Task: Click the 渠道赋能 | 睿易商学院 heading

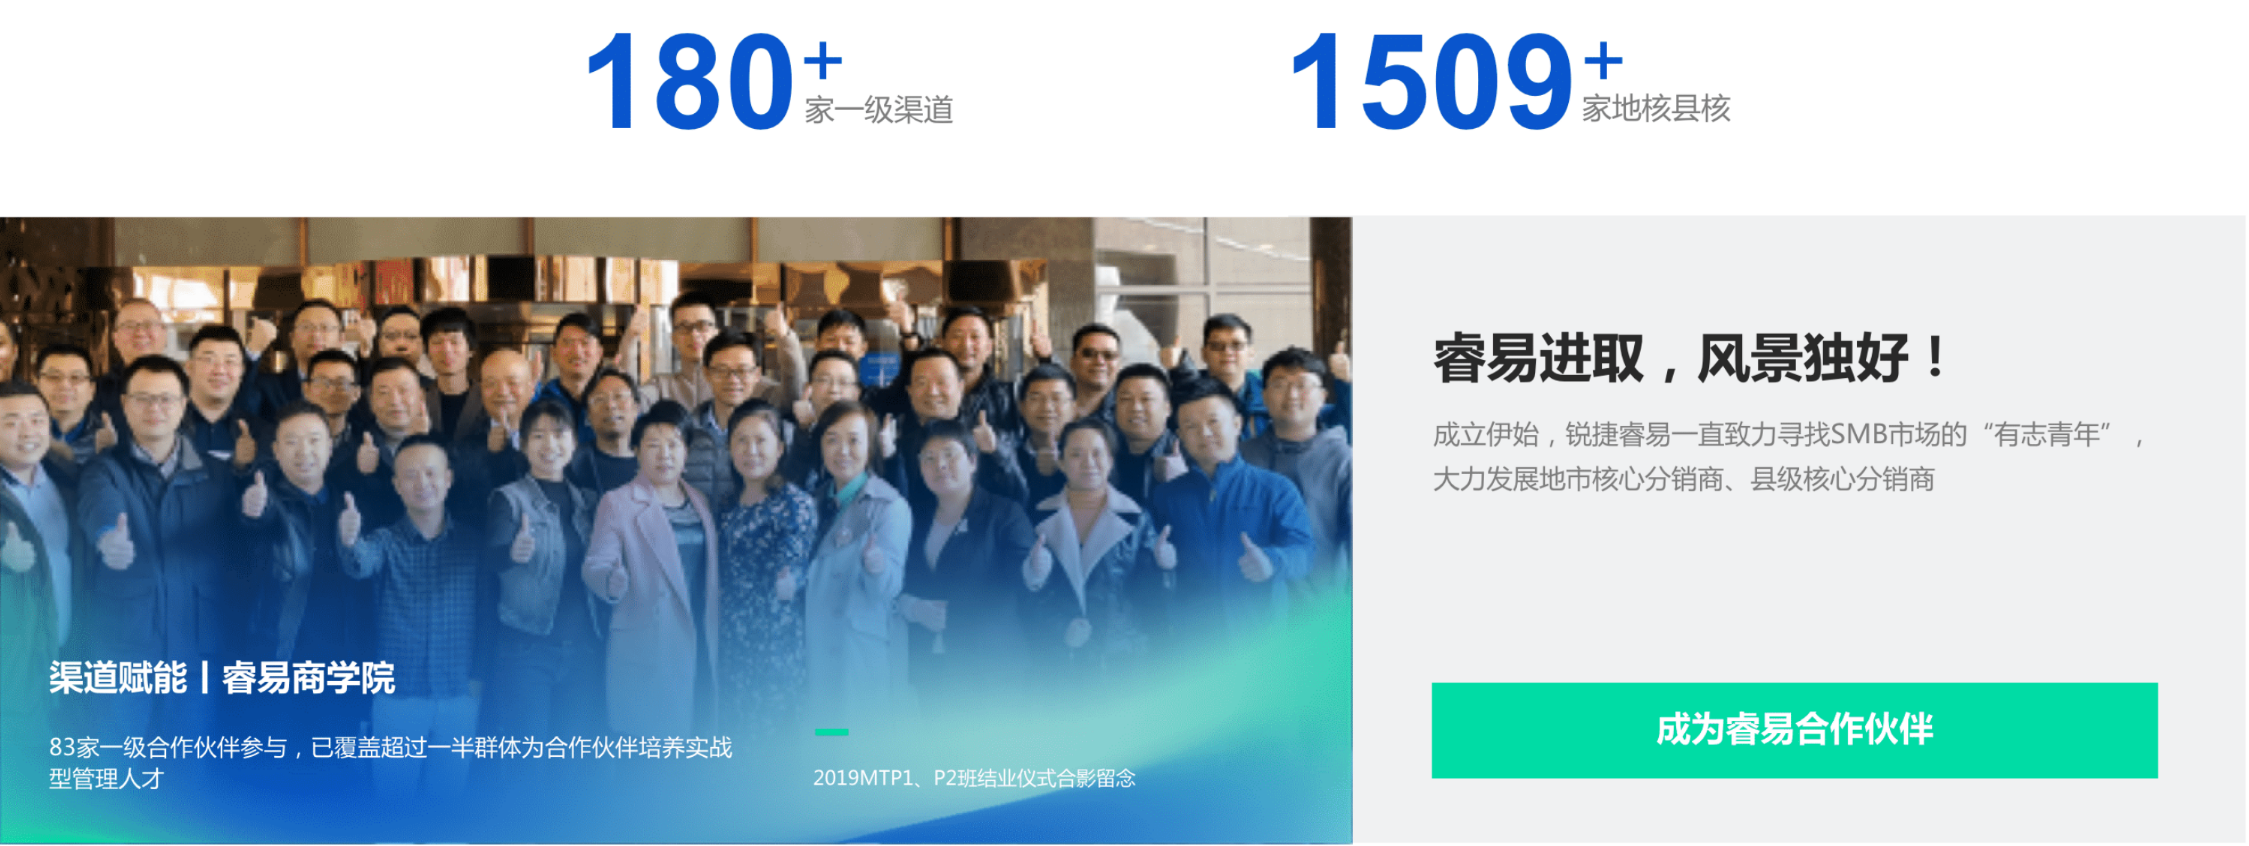Action: pyautogui.click(x=222, y=678)
